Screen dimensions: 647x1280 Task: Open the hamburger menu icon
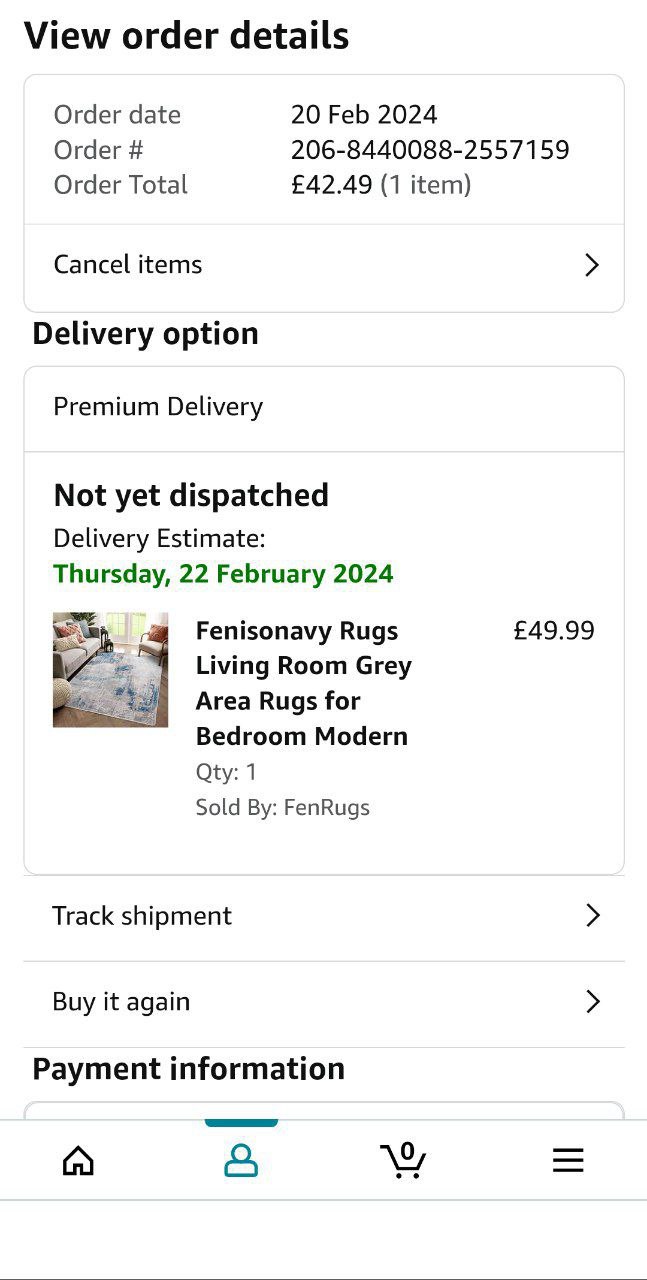(568, 1160)
